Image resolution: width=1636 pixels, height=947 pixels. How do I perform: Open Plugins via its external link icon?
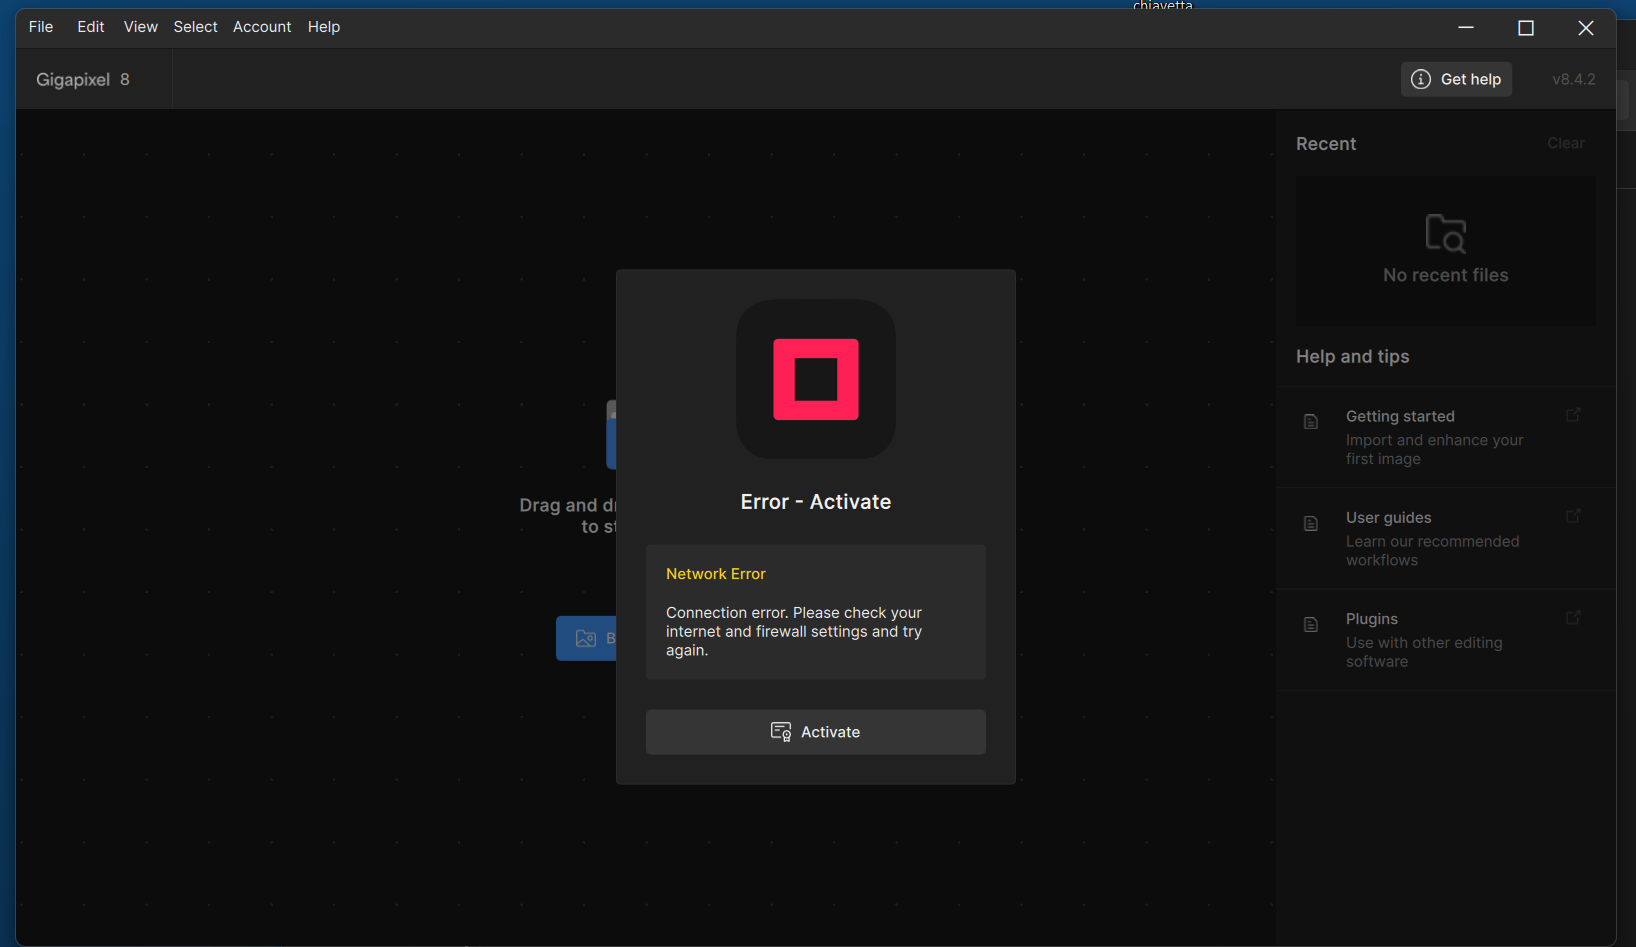click(x=1573, y=618)
